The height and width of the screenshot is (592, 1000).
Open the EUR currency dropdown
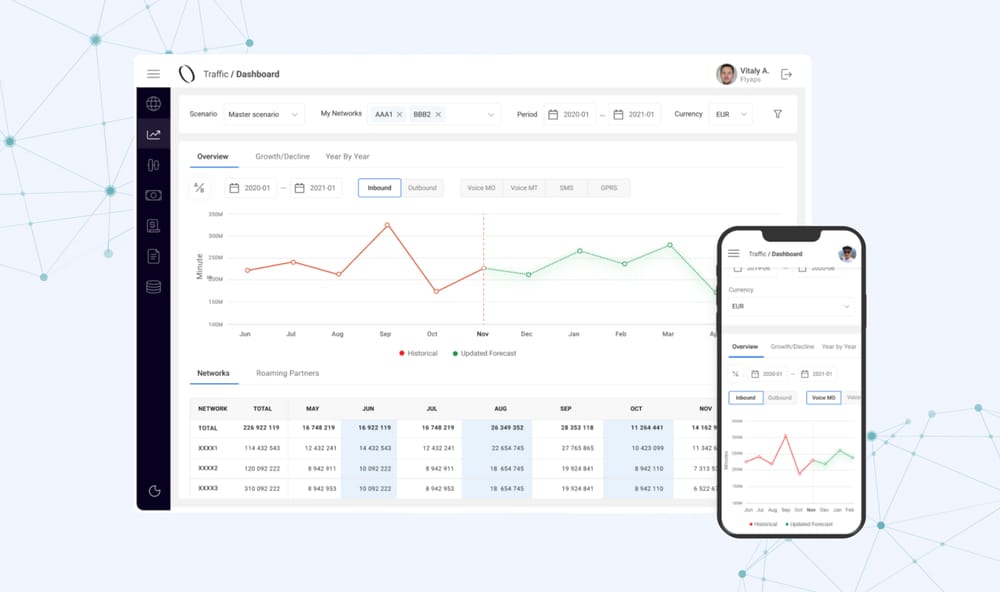729,114
